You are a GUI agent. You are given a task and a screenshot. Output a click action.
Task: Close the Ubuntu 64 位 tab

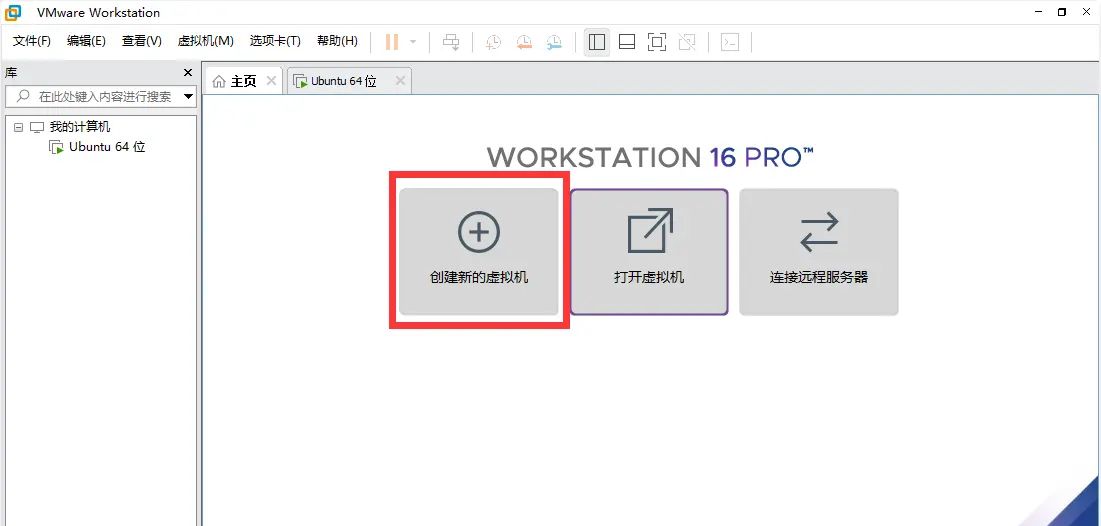(400, 81)
